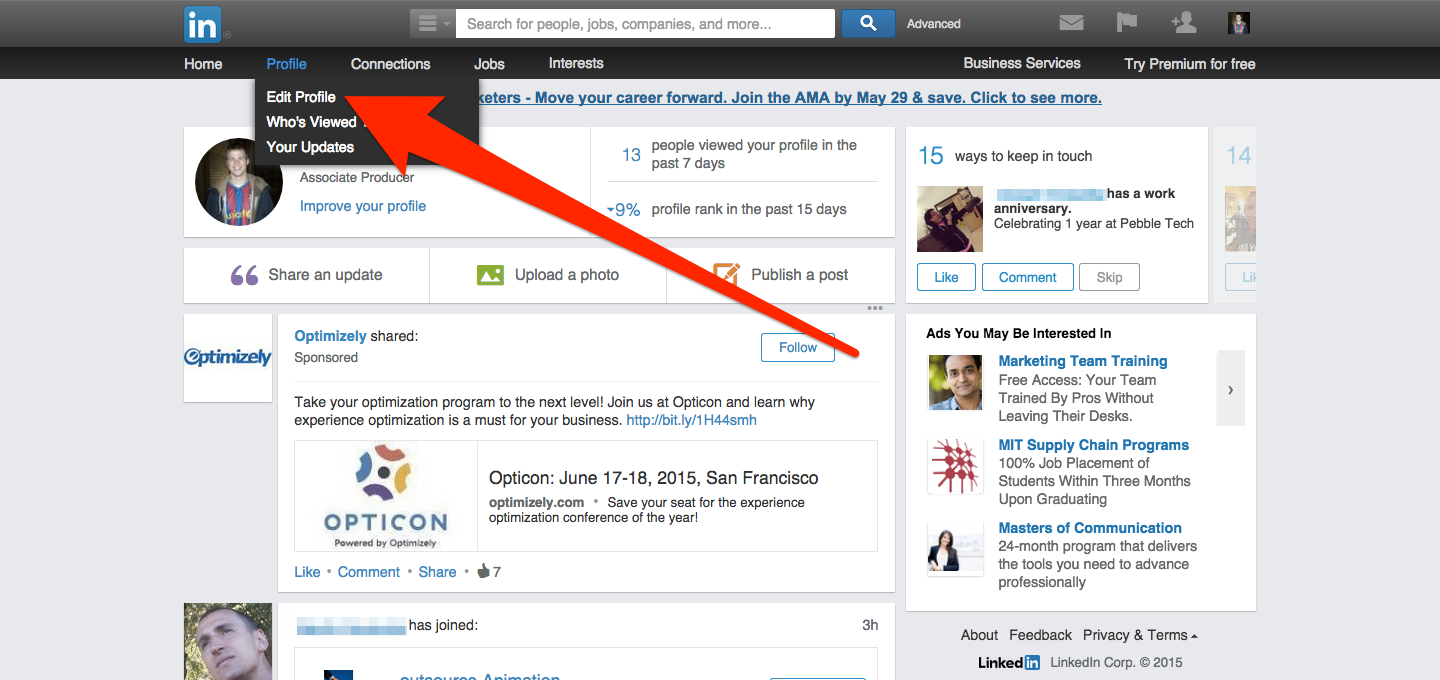Open the AMA banner ad link
Screen dimensions: 1440x680
pos(790,98)
